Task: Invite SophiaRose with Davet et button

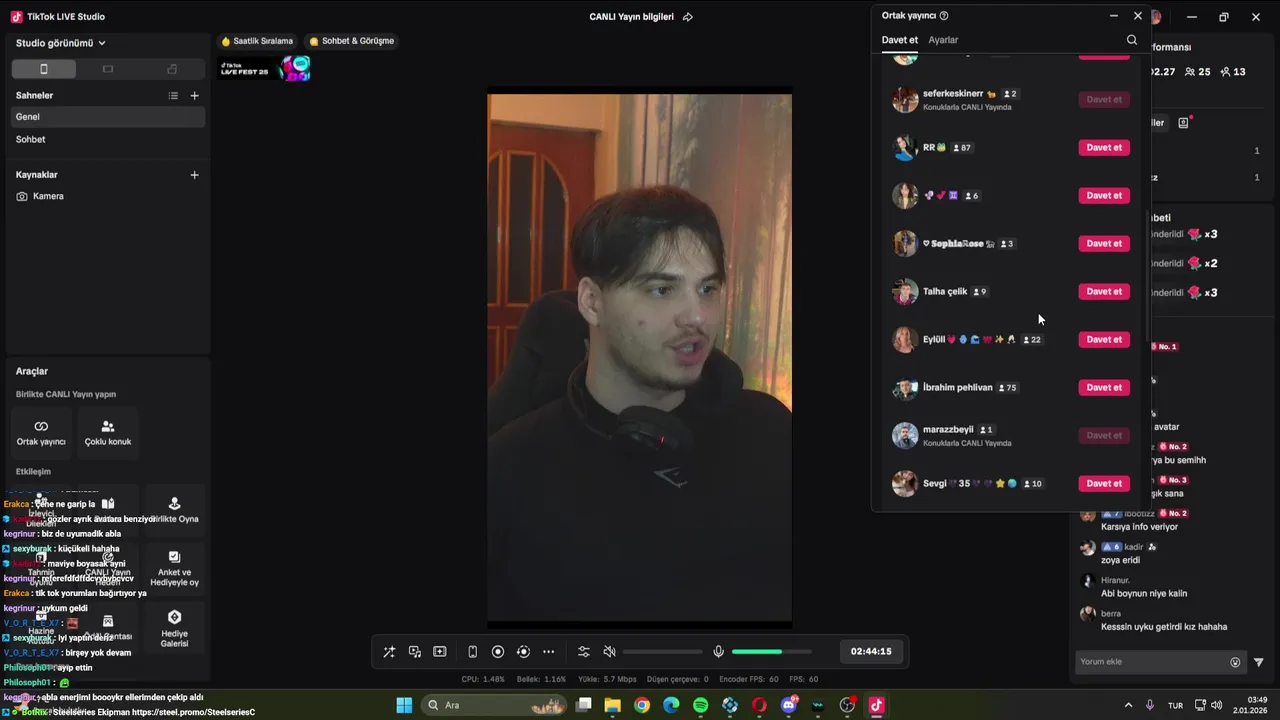Action: click(1104, 243)
